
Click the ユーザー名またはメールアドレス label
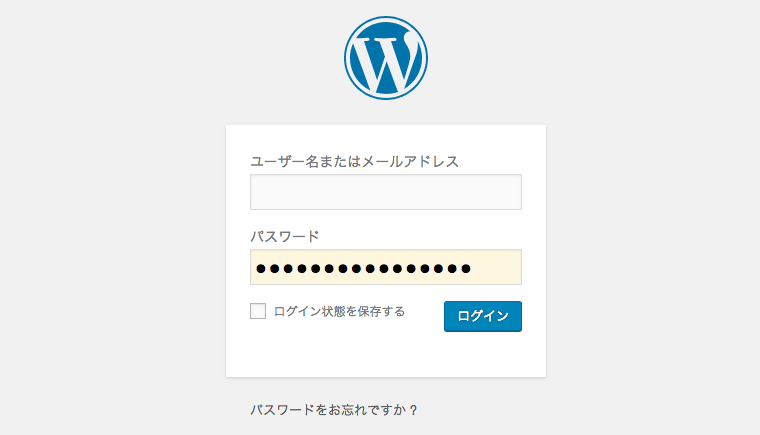pos(354,161)
